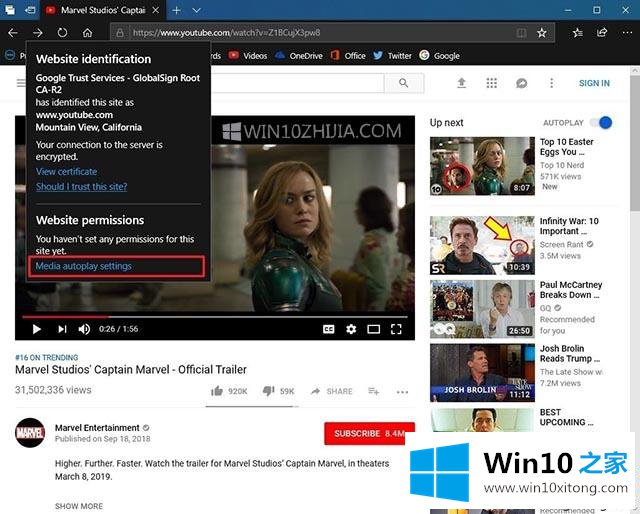The width and height of the screenshot is (640, 514).
Task: Add page to favorites with star icon
Action: click(x=542, y=33)
